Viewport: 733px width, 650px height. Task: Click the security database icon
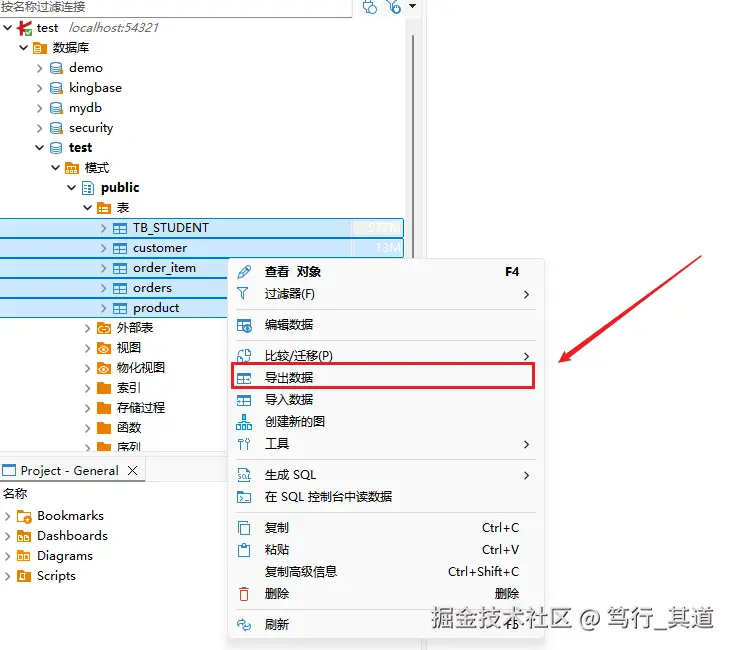(x=56, y=128)
